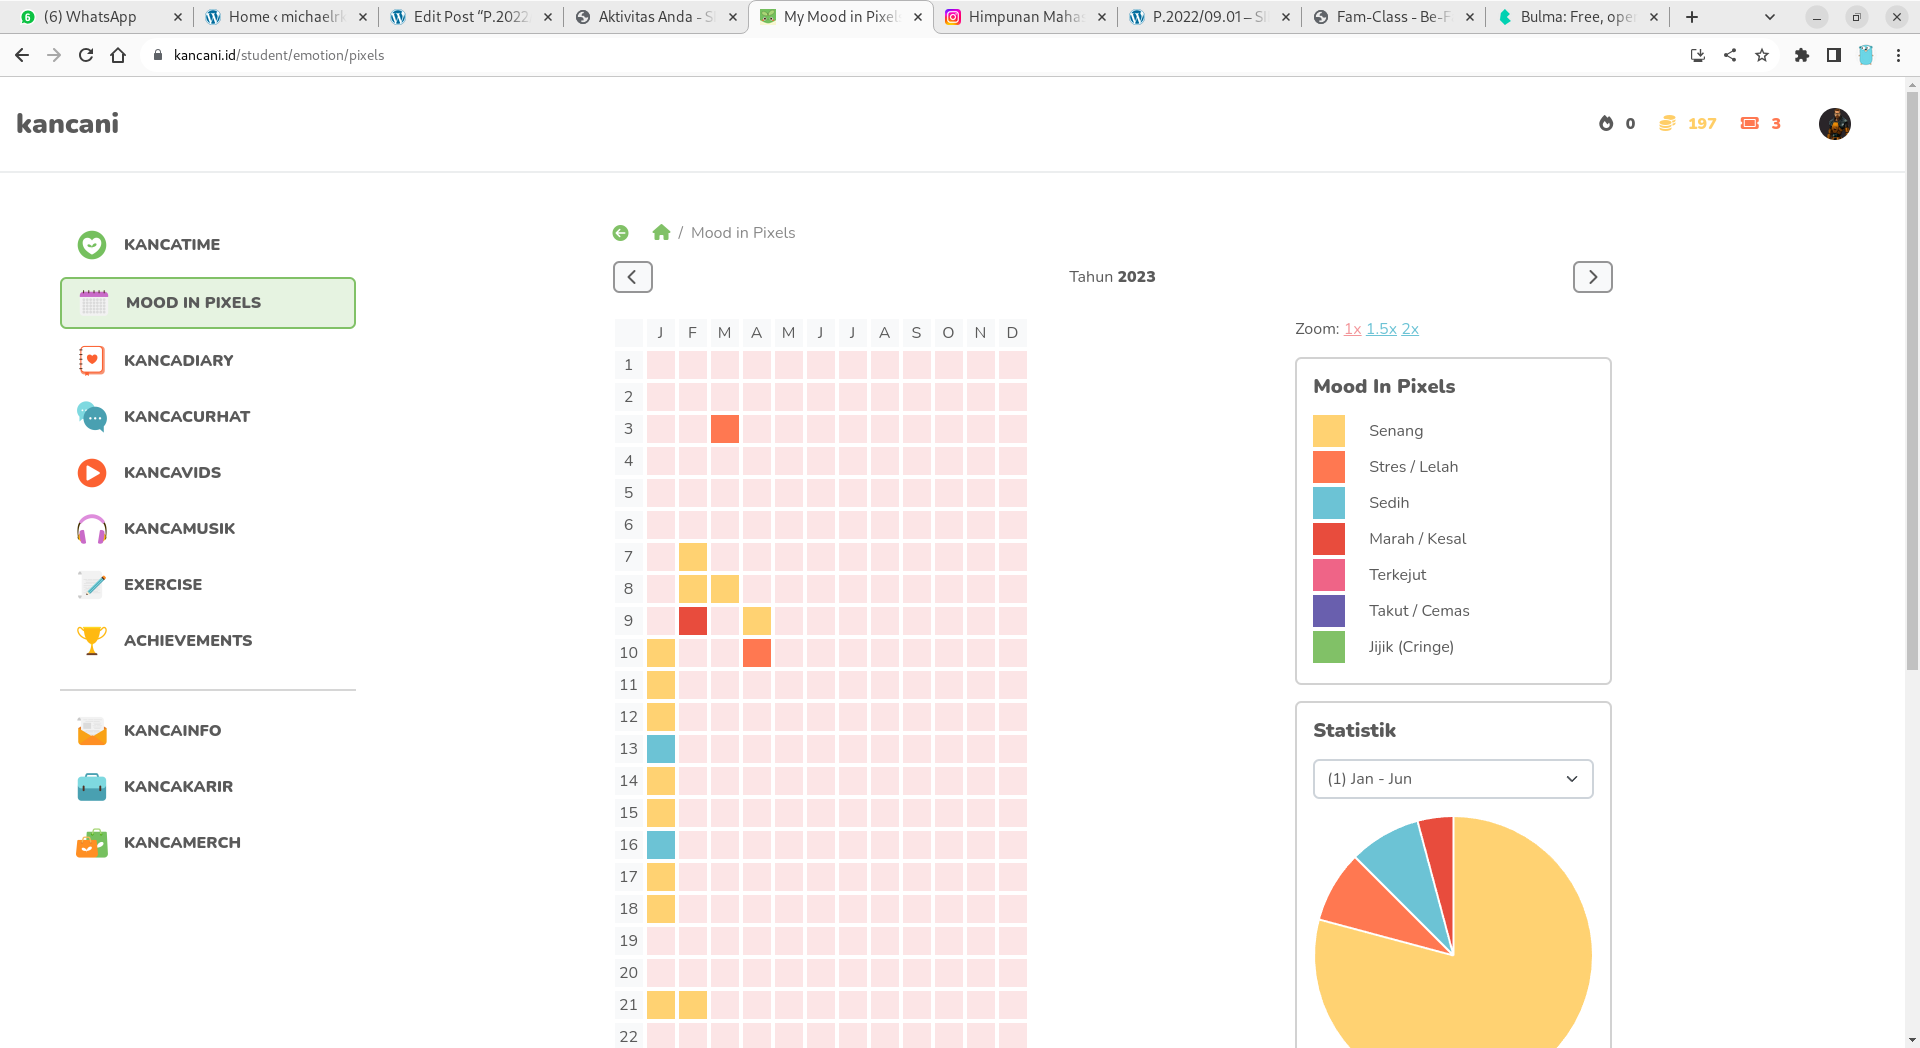Switch to the Himpunan Instagram tab
Image resolution: width=1920 pixels, height=1048 pixels.
tap(1024, 17)
